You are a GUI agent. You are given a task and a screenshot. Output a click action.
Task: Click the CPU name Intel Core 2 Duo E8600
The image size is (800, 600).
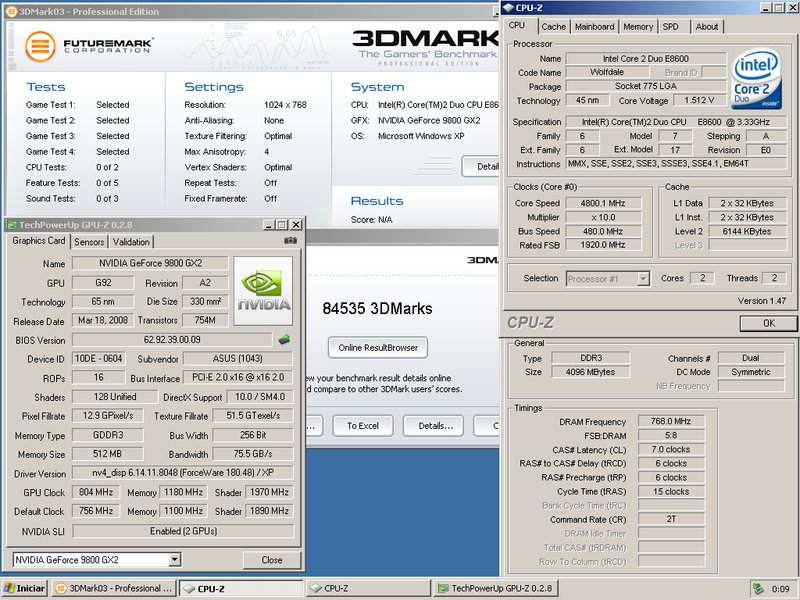[645, 59]
